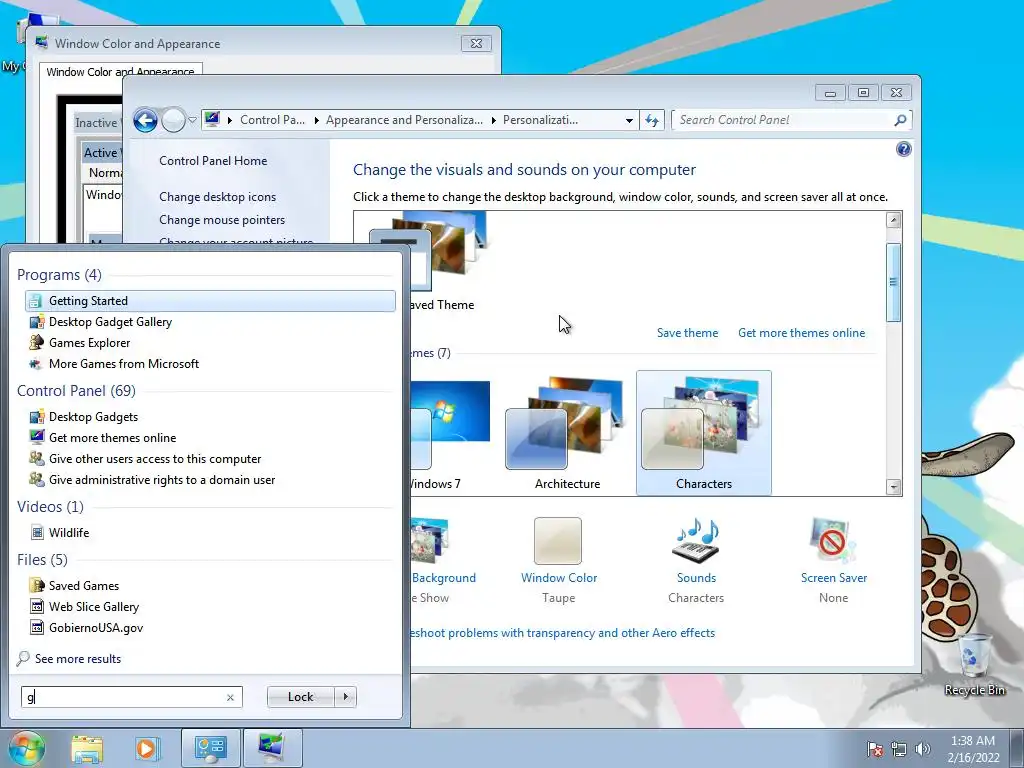Select the Characters theme

703,432
